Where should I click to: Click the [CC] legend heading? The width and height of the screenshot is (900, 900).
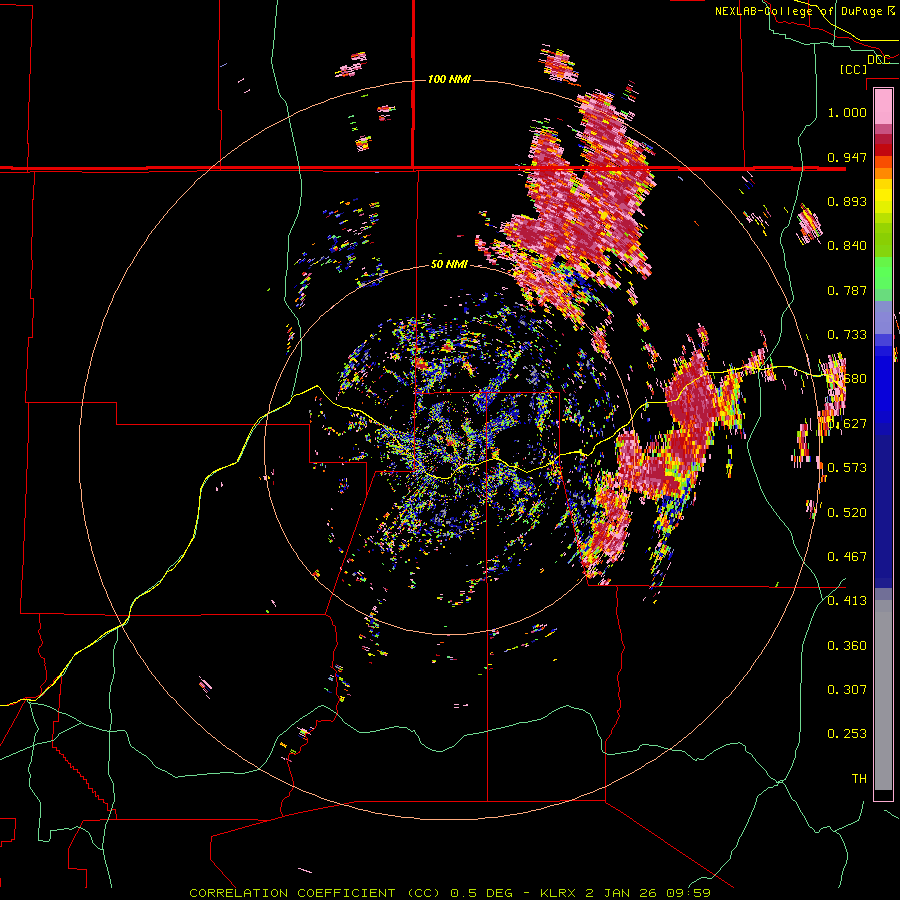click(x=854, y=69)
